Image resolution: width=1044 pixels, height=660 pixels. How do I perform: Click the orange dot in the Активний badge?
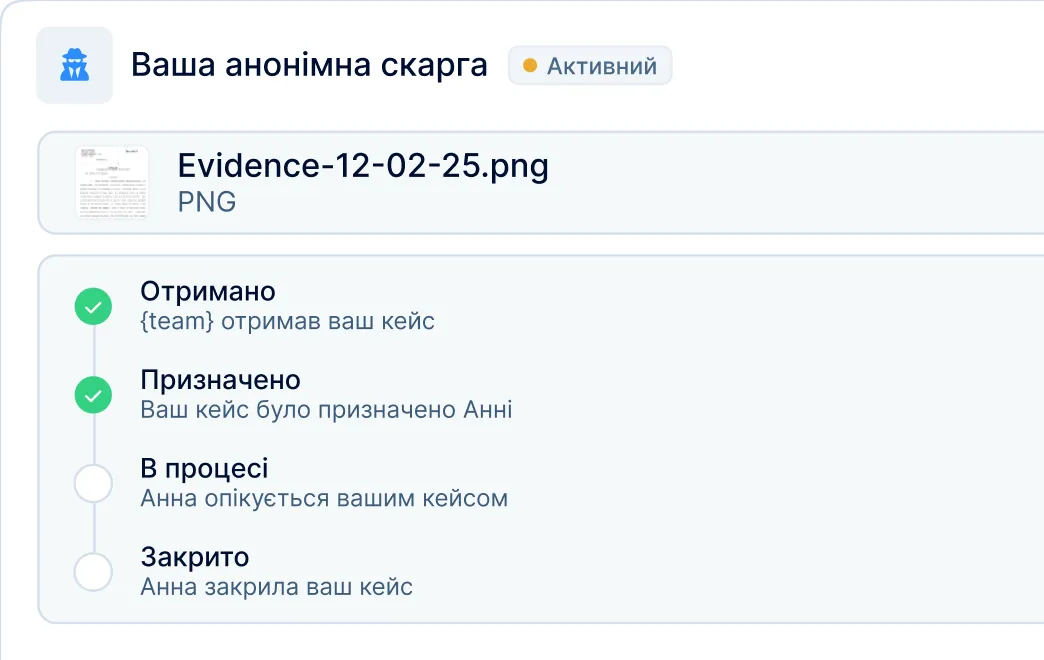(530, 66)
